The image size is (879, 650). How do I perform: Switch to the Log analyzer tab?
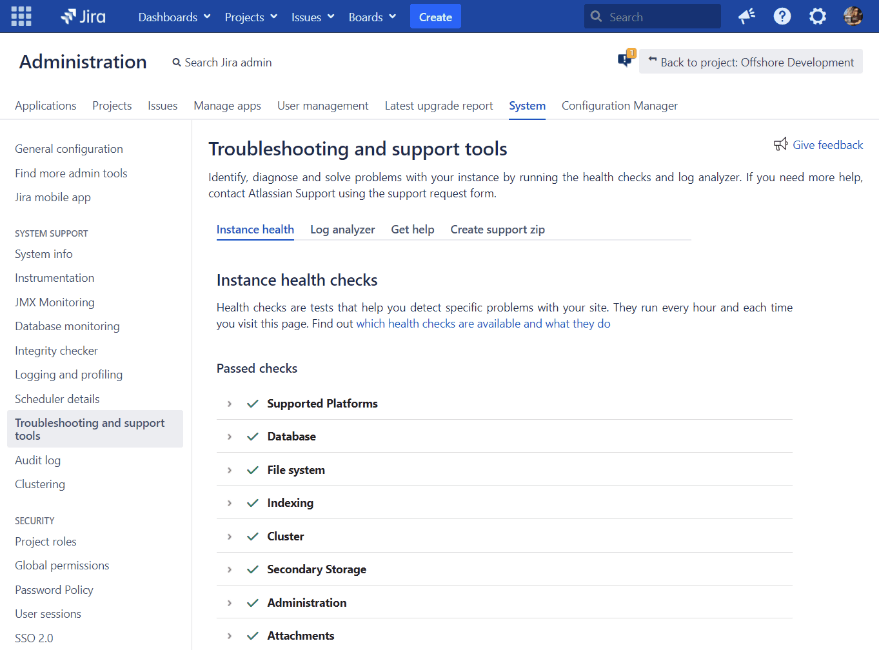pyautogui.click(x=342, y=229)
